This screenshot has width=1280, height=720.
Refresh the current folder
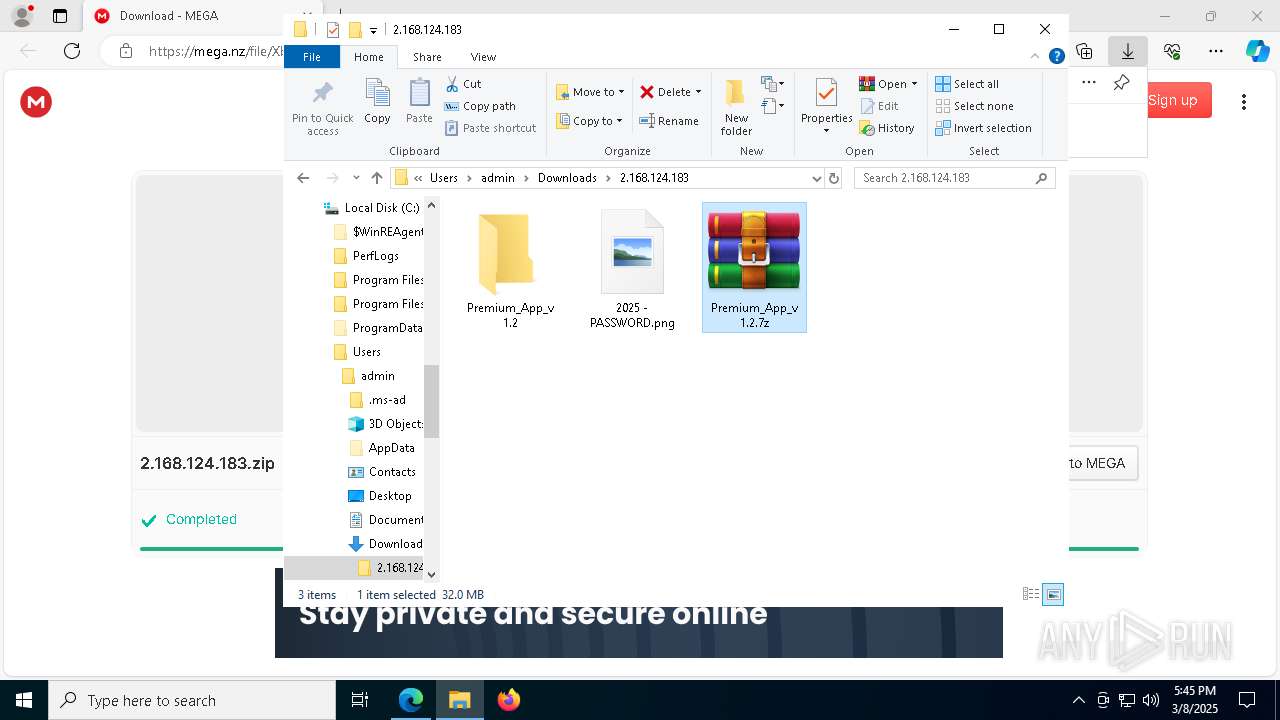tap(835, 178)
